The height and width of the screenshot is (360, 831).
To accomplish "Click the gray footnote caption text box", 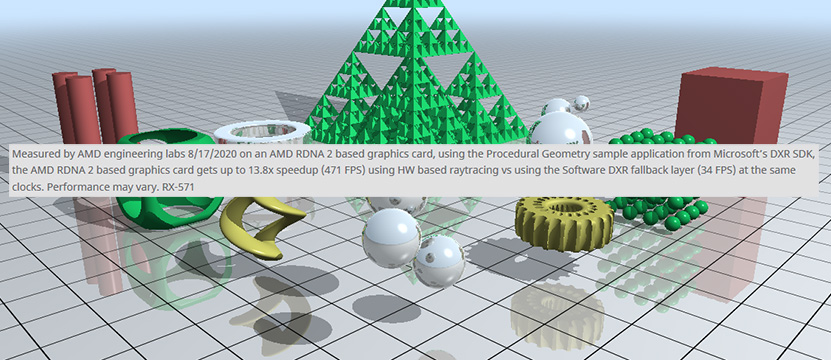I will click(x=414, y=170).
